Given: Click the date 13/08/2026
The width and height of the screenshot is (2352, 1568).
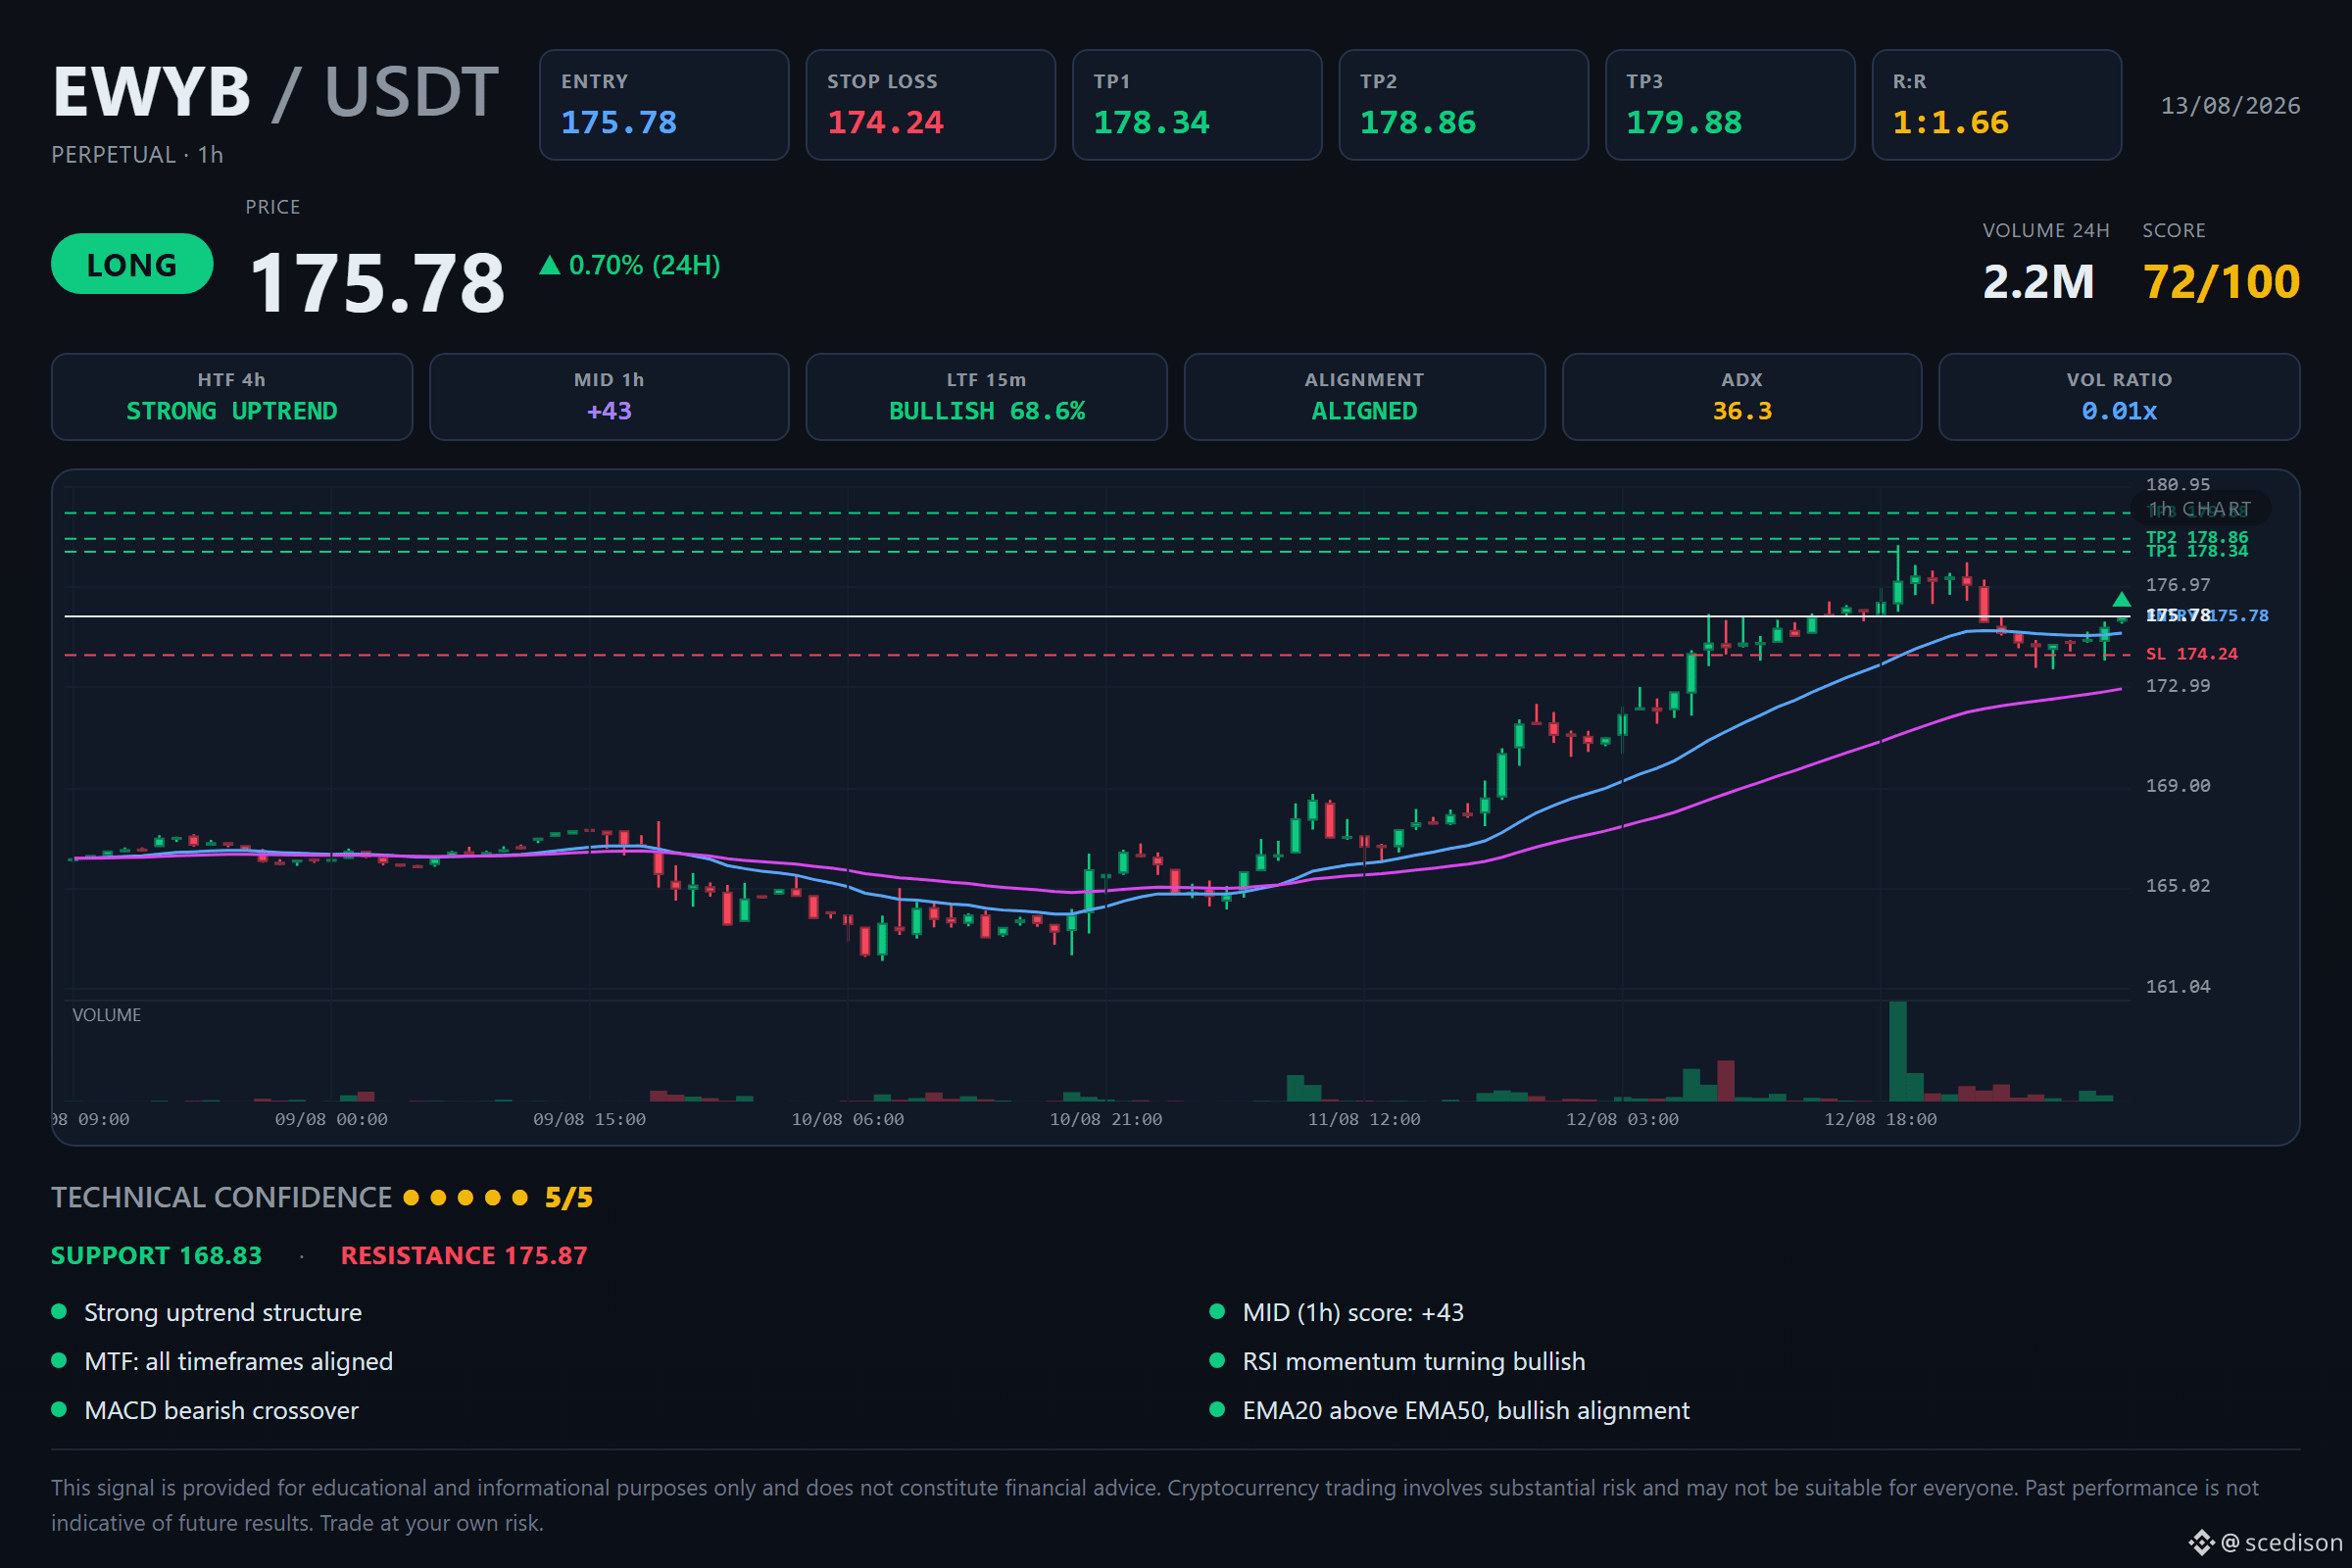Looking at the screenshot, I should tap(2230, 106).
